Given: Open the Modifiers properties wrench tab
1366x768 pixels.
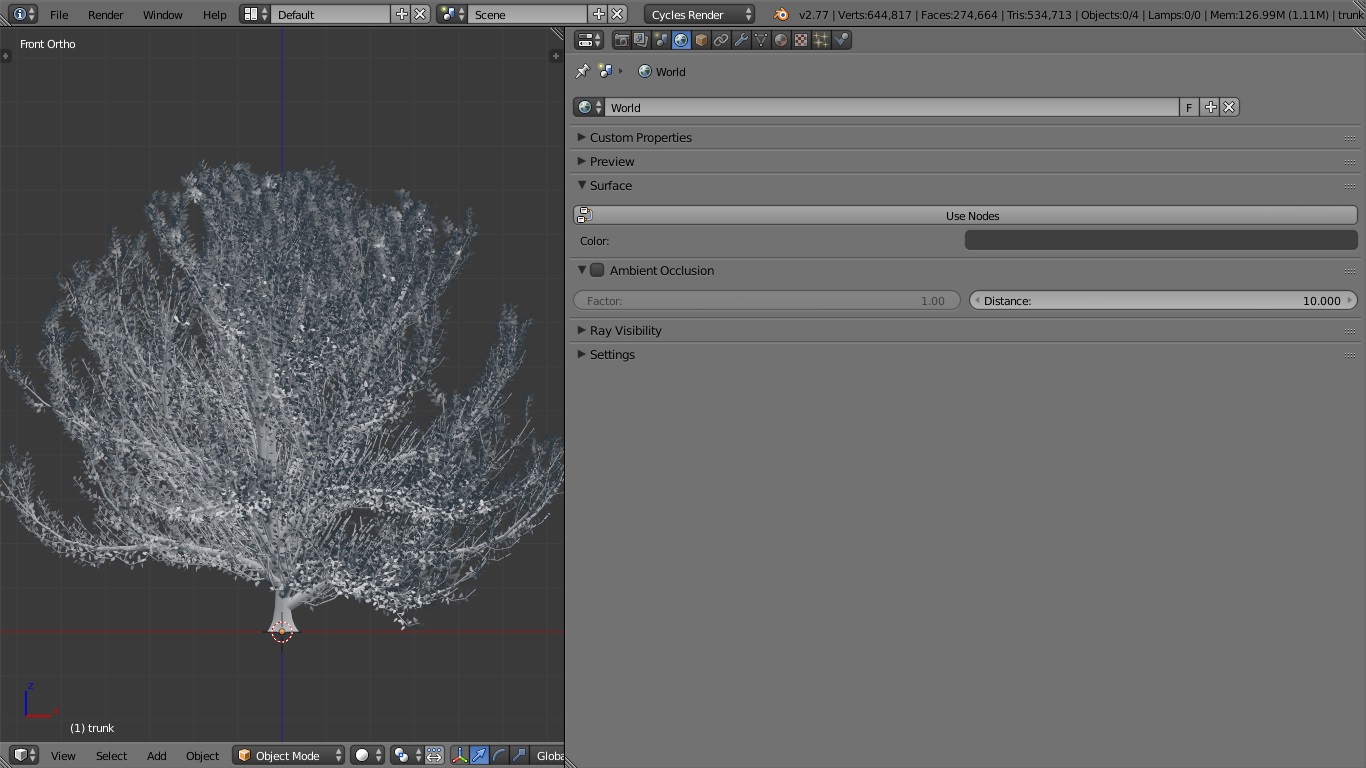Looking at the screenshot, I should pos(741,40).
